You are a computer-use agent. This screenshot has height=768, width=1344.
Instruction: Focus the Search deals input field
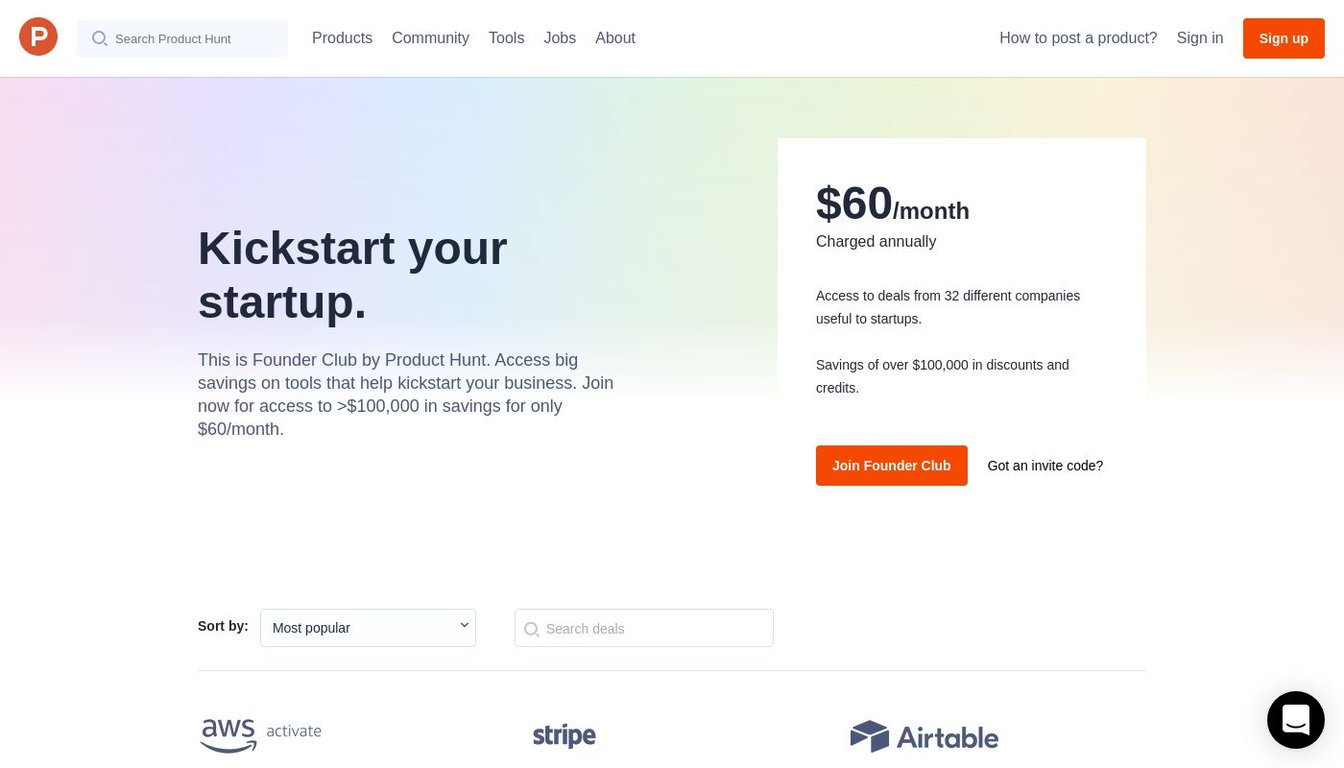pyautogui.click(x=644, y=628)
